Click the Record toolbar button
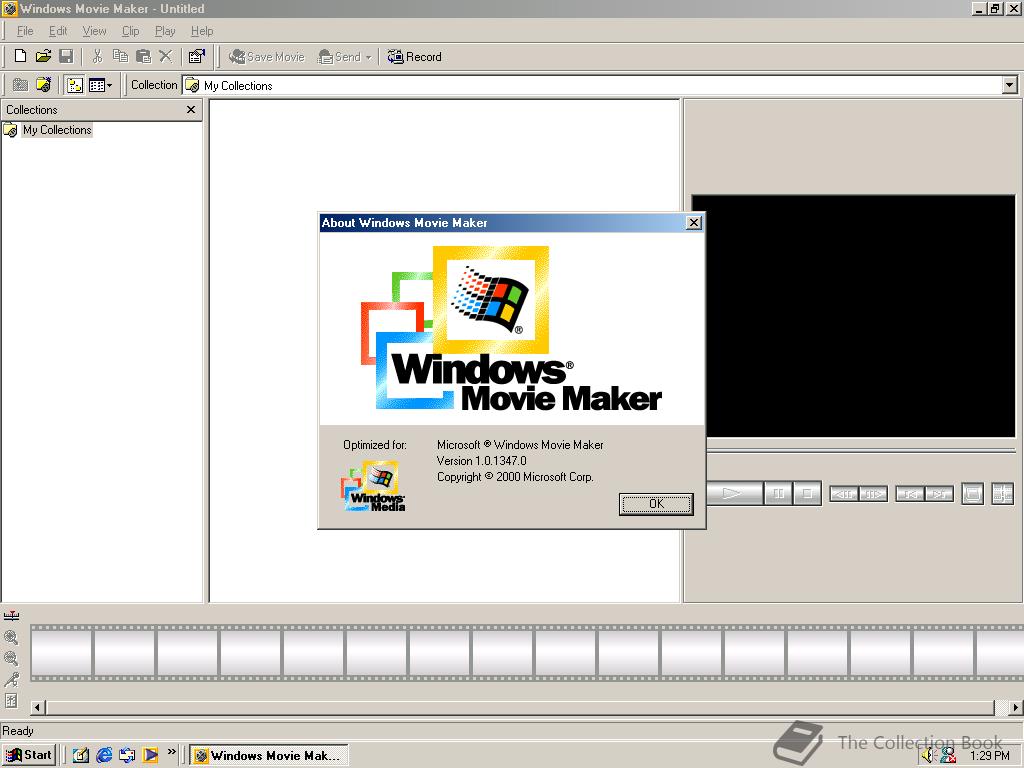Viewport: 1024px width, 768px height. click(x=415, y=57)
